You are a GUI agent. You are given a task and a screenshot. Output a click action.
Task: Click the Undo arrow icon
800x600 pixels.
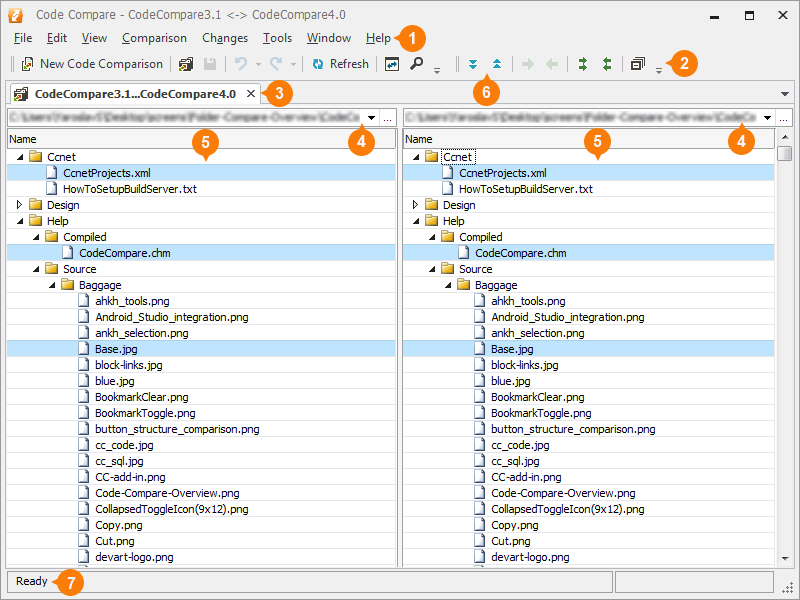[x=241, y=64]
